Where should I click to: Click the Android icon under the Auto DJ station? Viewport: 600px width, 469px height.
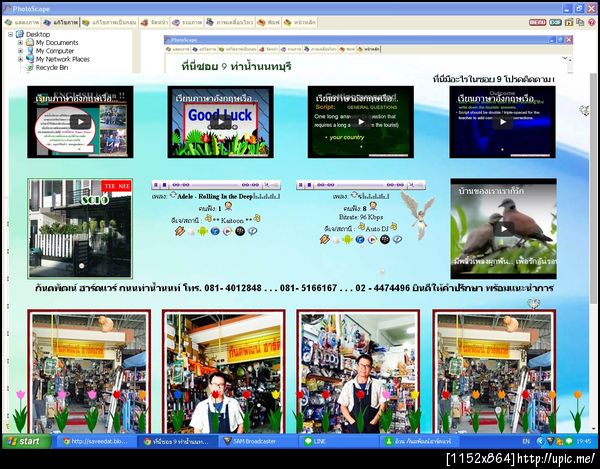(x=347, y=239)
